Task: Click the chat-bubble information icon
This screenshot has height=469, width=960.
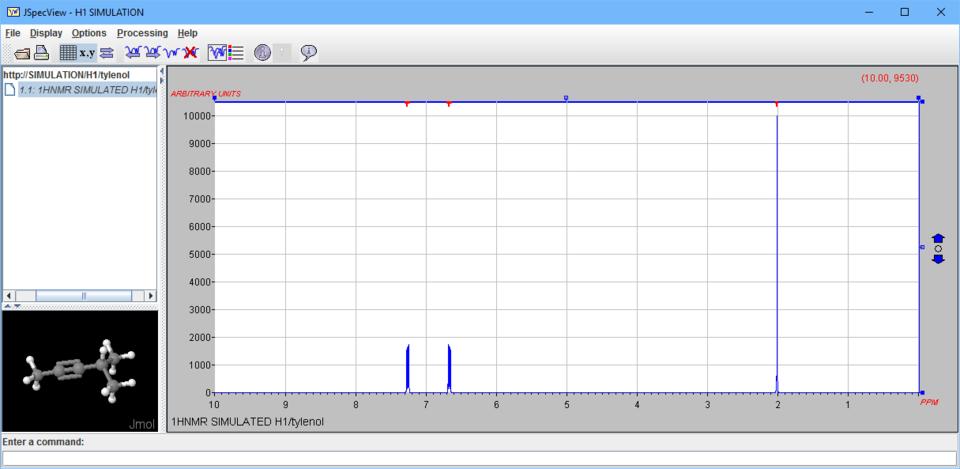Action: (x=309, y=52)
